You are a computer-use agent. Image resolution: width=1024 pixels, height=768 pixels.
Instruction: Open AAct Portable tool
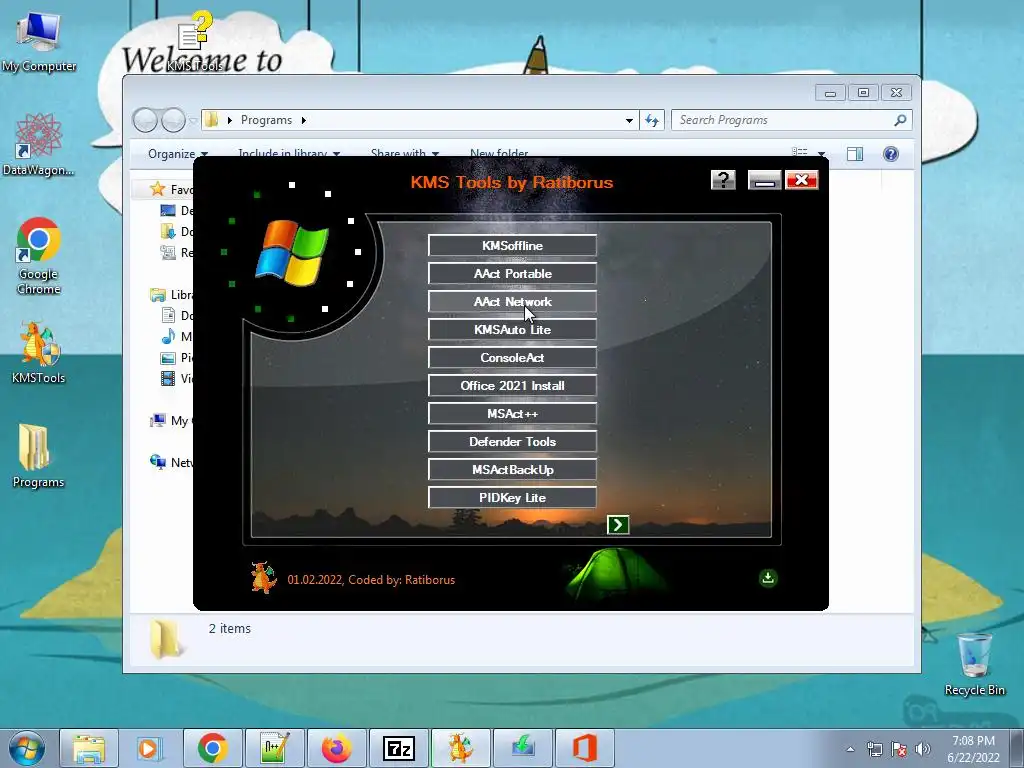[512, 274]
